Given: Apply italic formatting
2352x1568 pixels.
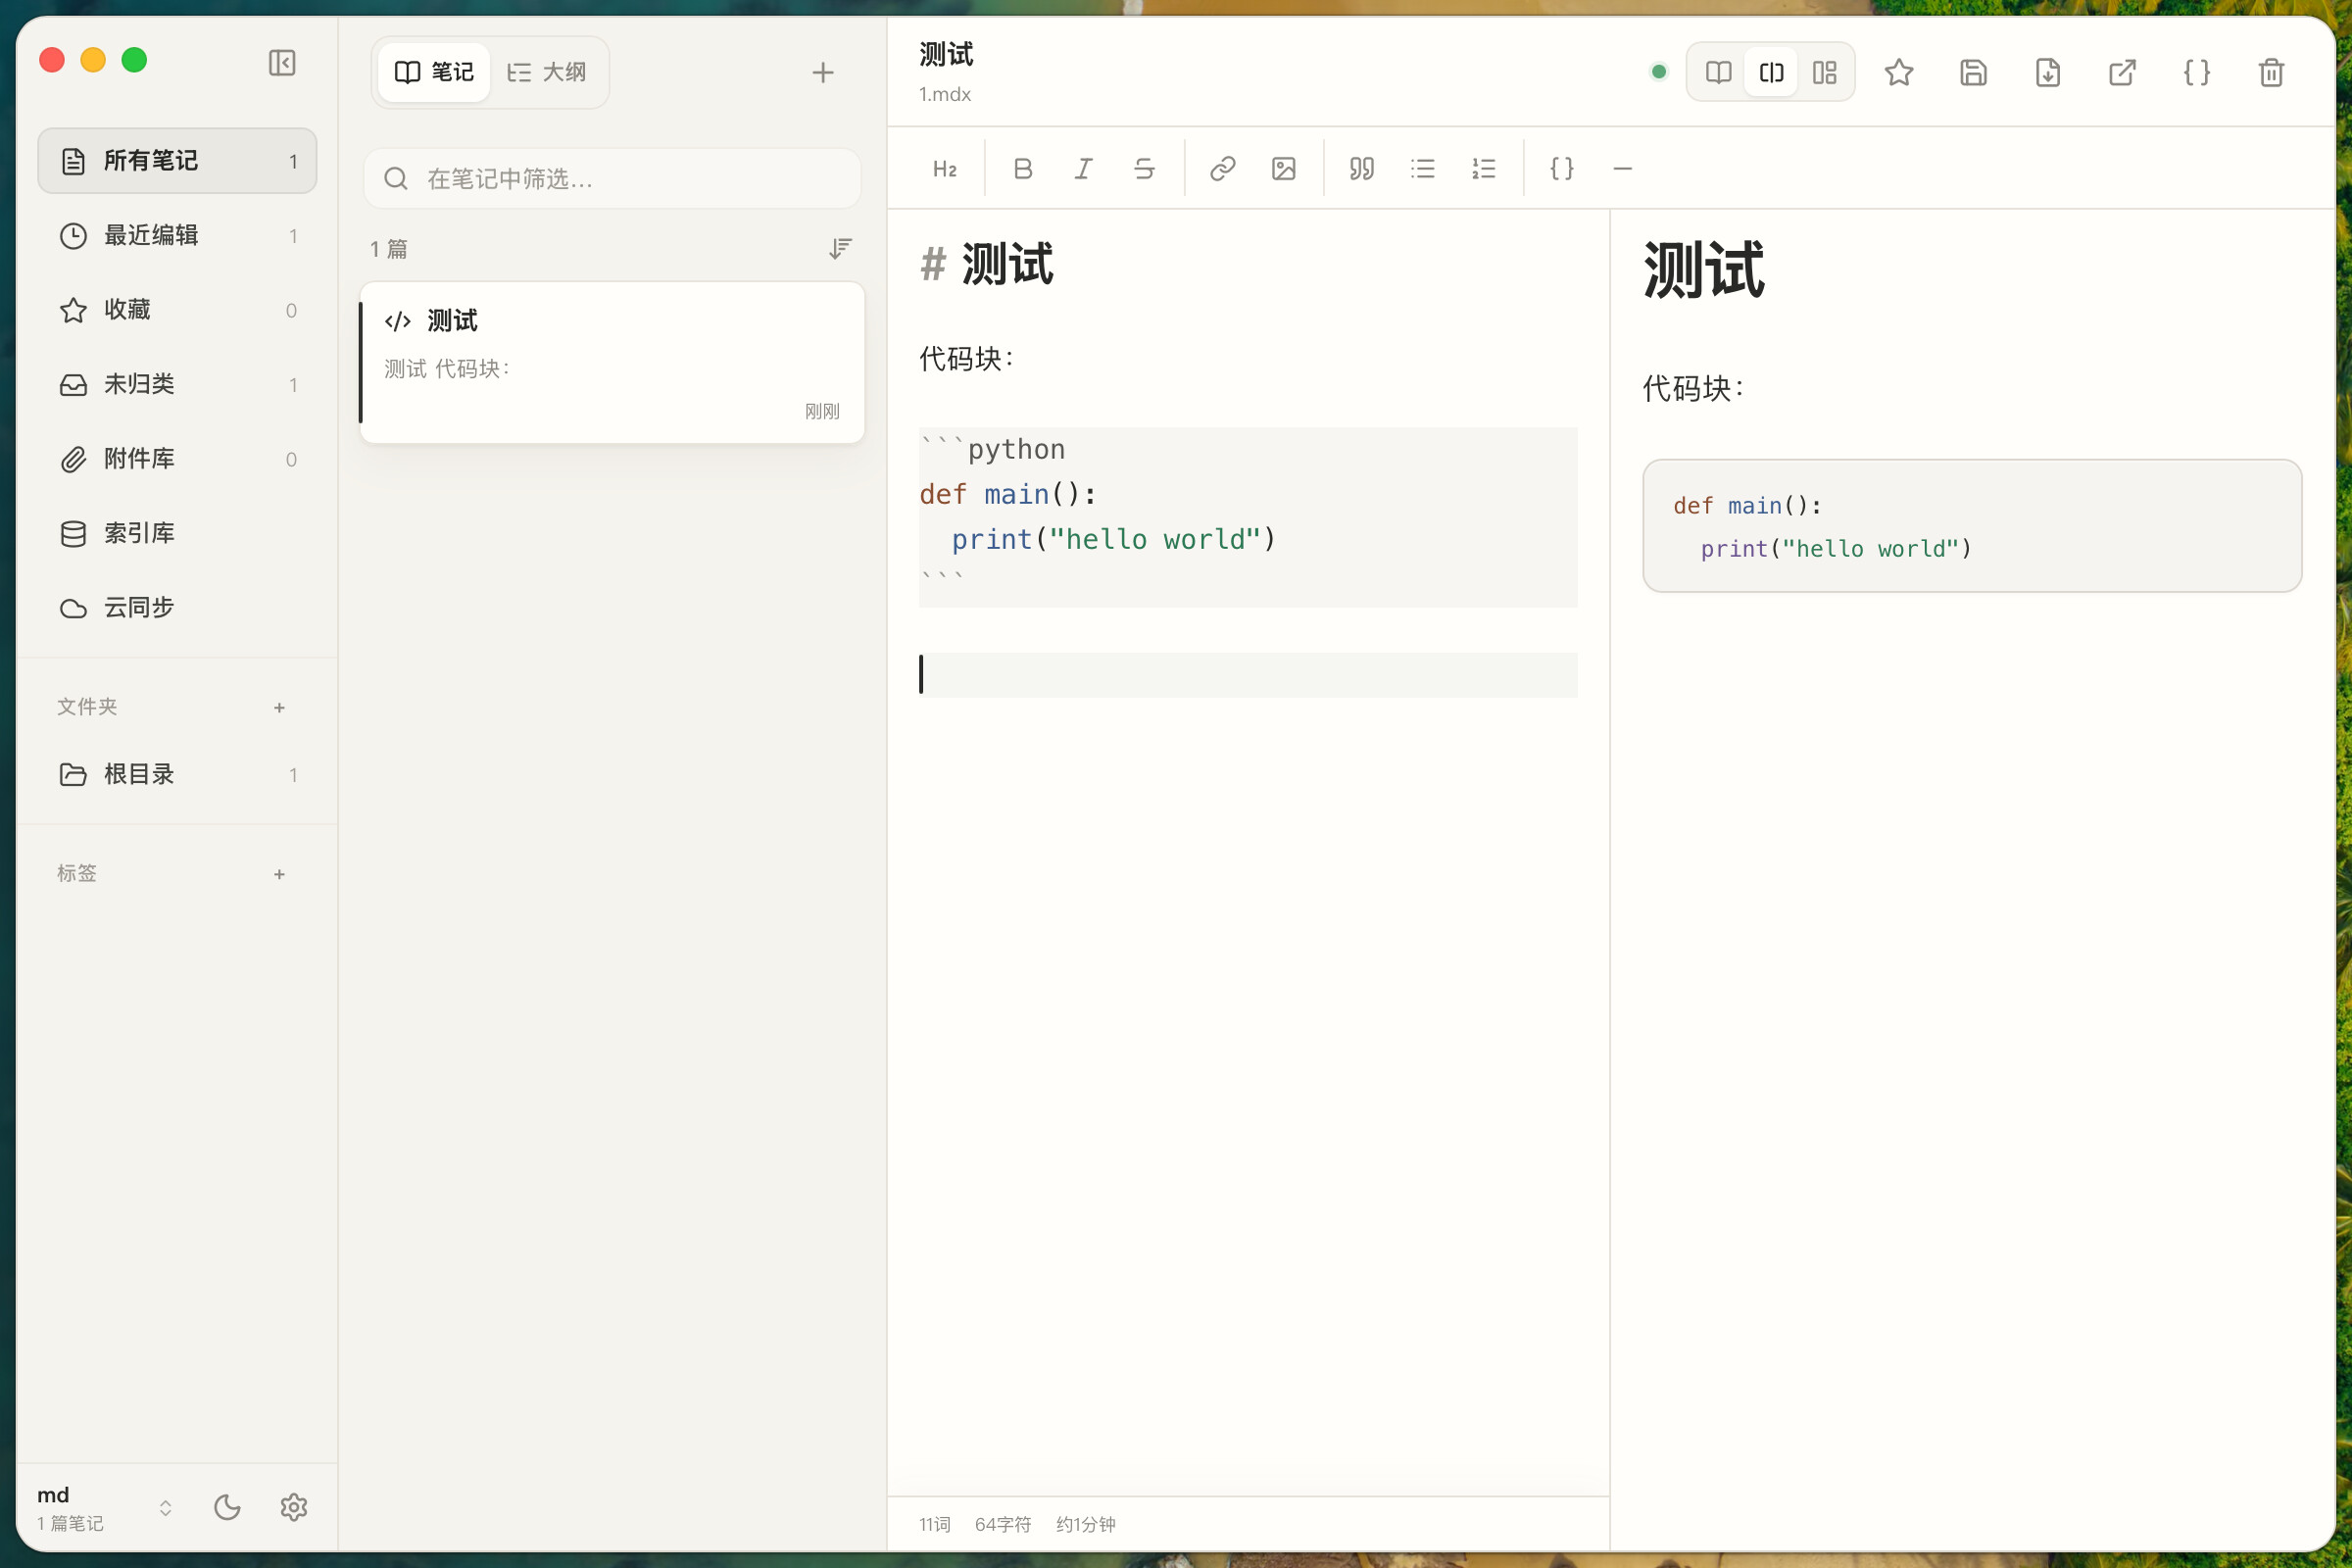Looking at the screenshot, I should [1083, 169].
